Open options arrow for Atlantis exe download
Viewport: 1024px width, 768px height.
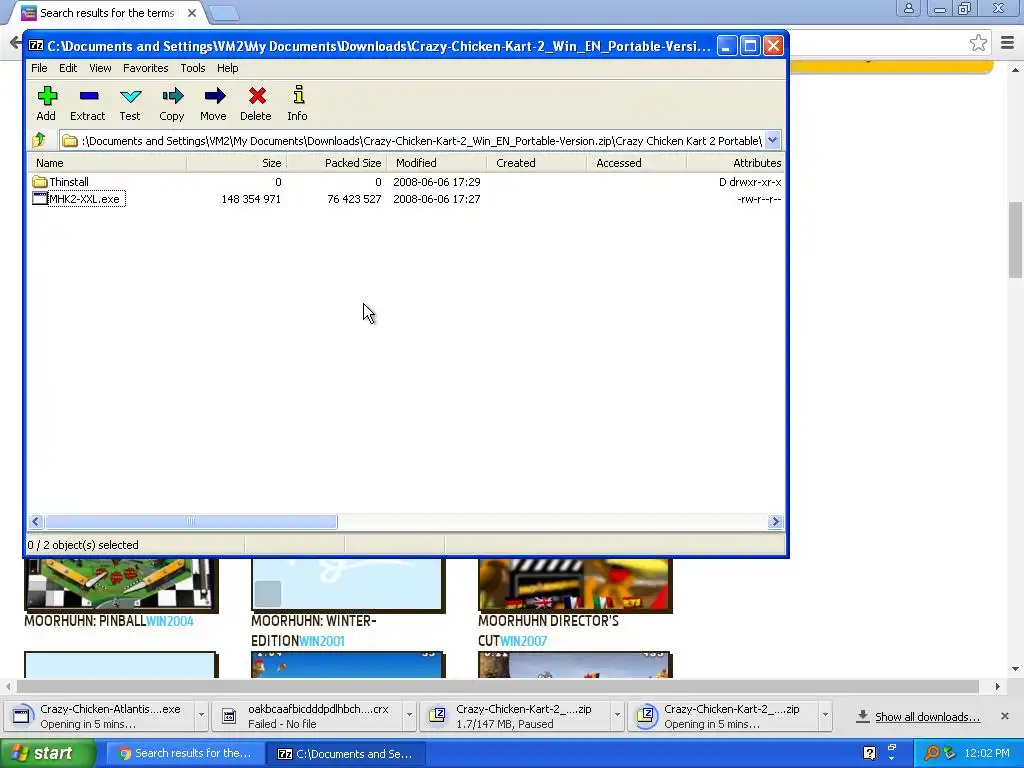(202, 715)
